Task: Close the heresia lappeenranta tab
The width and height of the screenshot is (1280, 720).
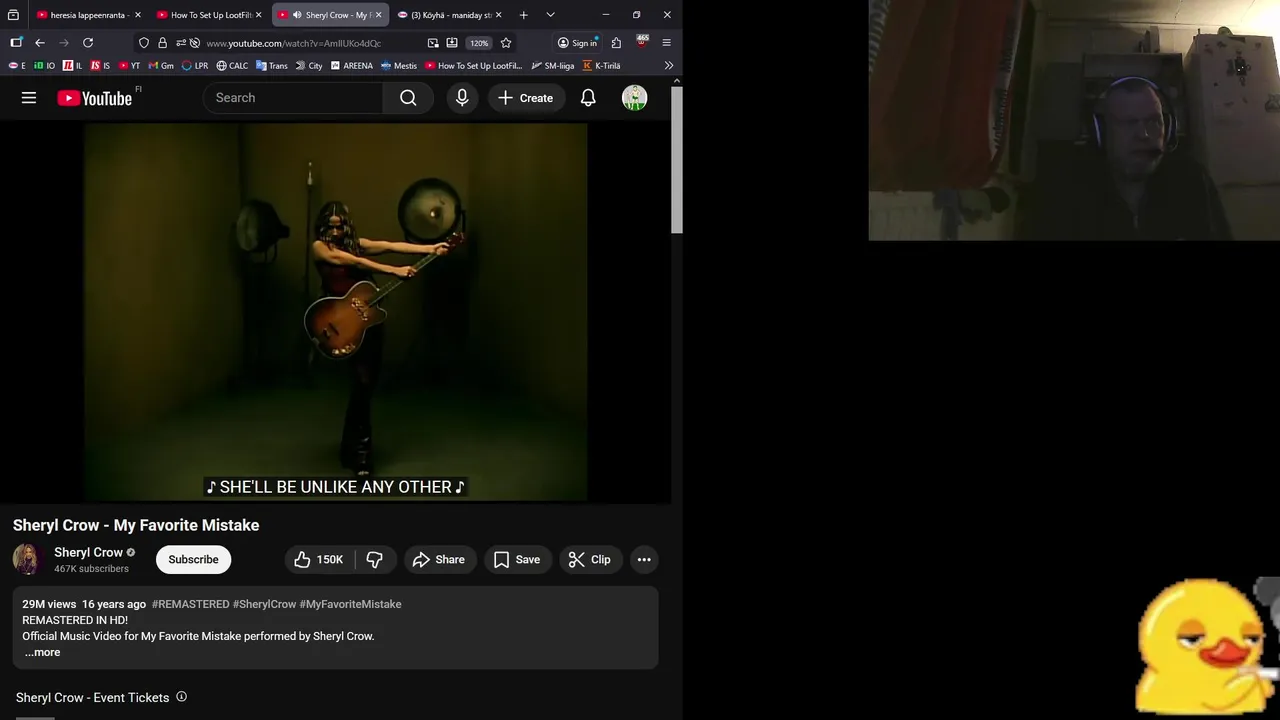Action: (x=138, y=15)
